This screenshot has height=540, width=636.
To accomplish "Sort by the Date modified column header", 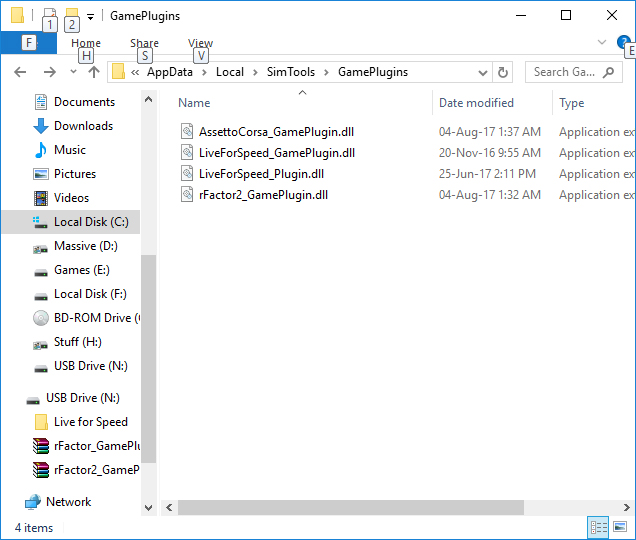I will (x=476, y=103).
